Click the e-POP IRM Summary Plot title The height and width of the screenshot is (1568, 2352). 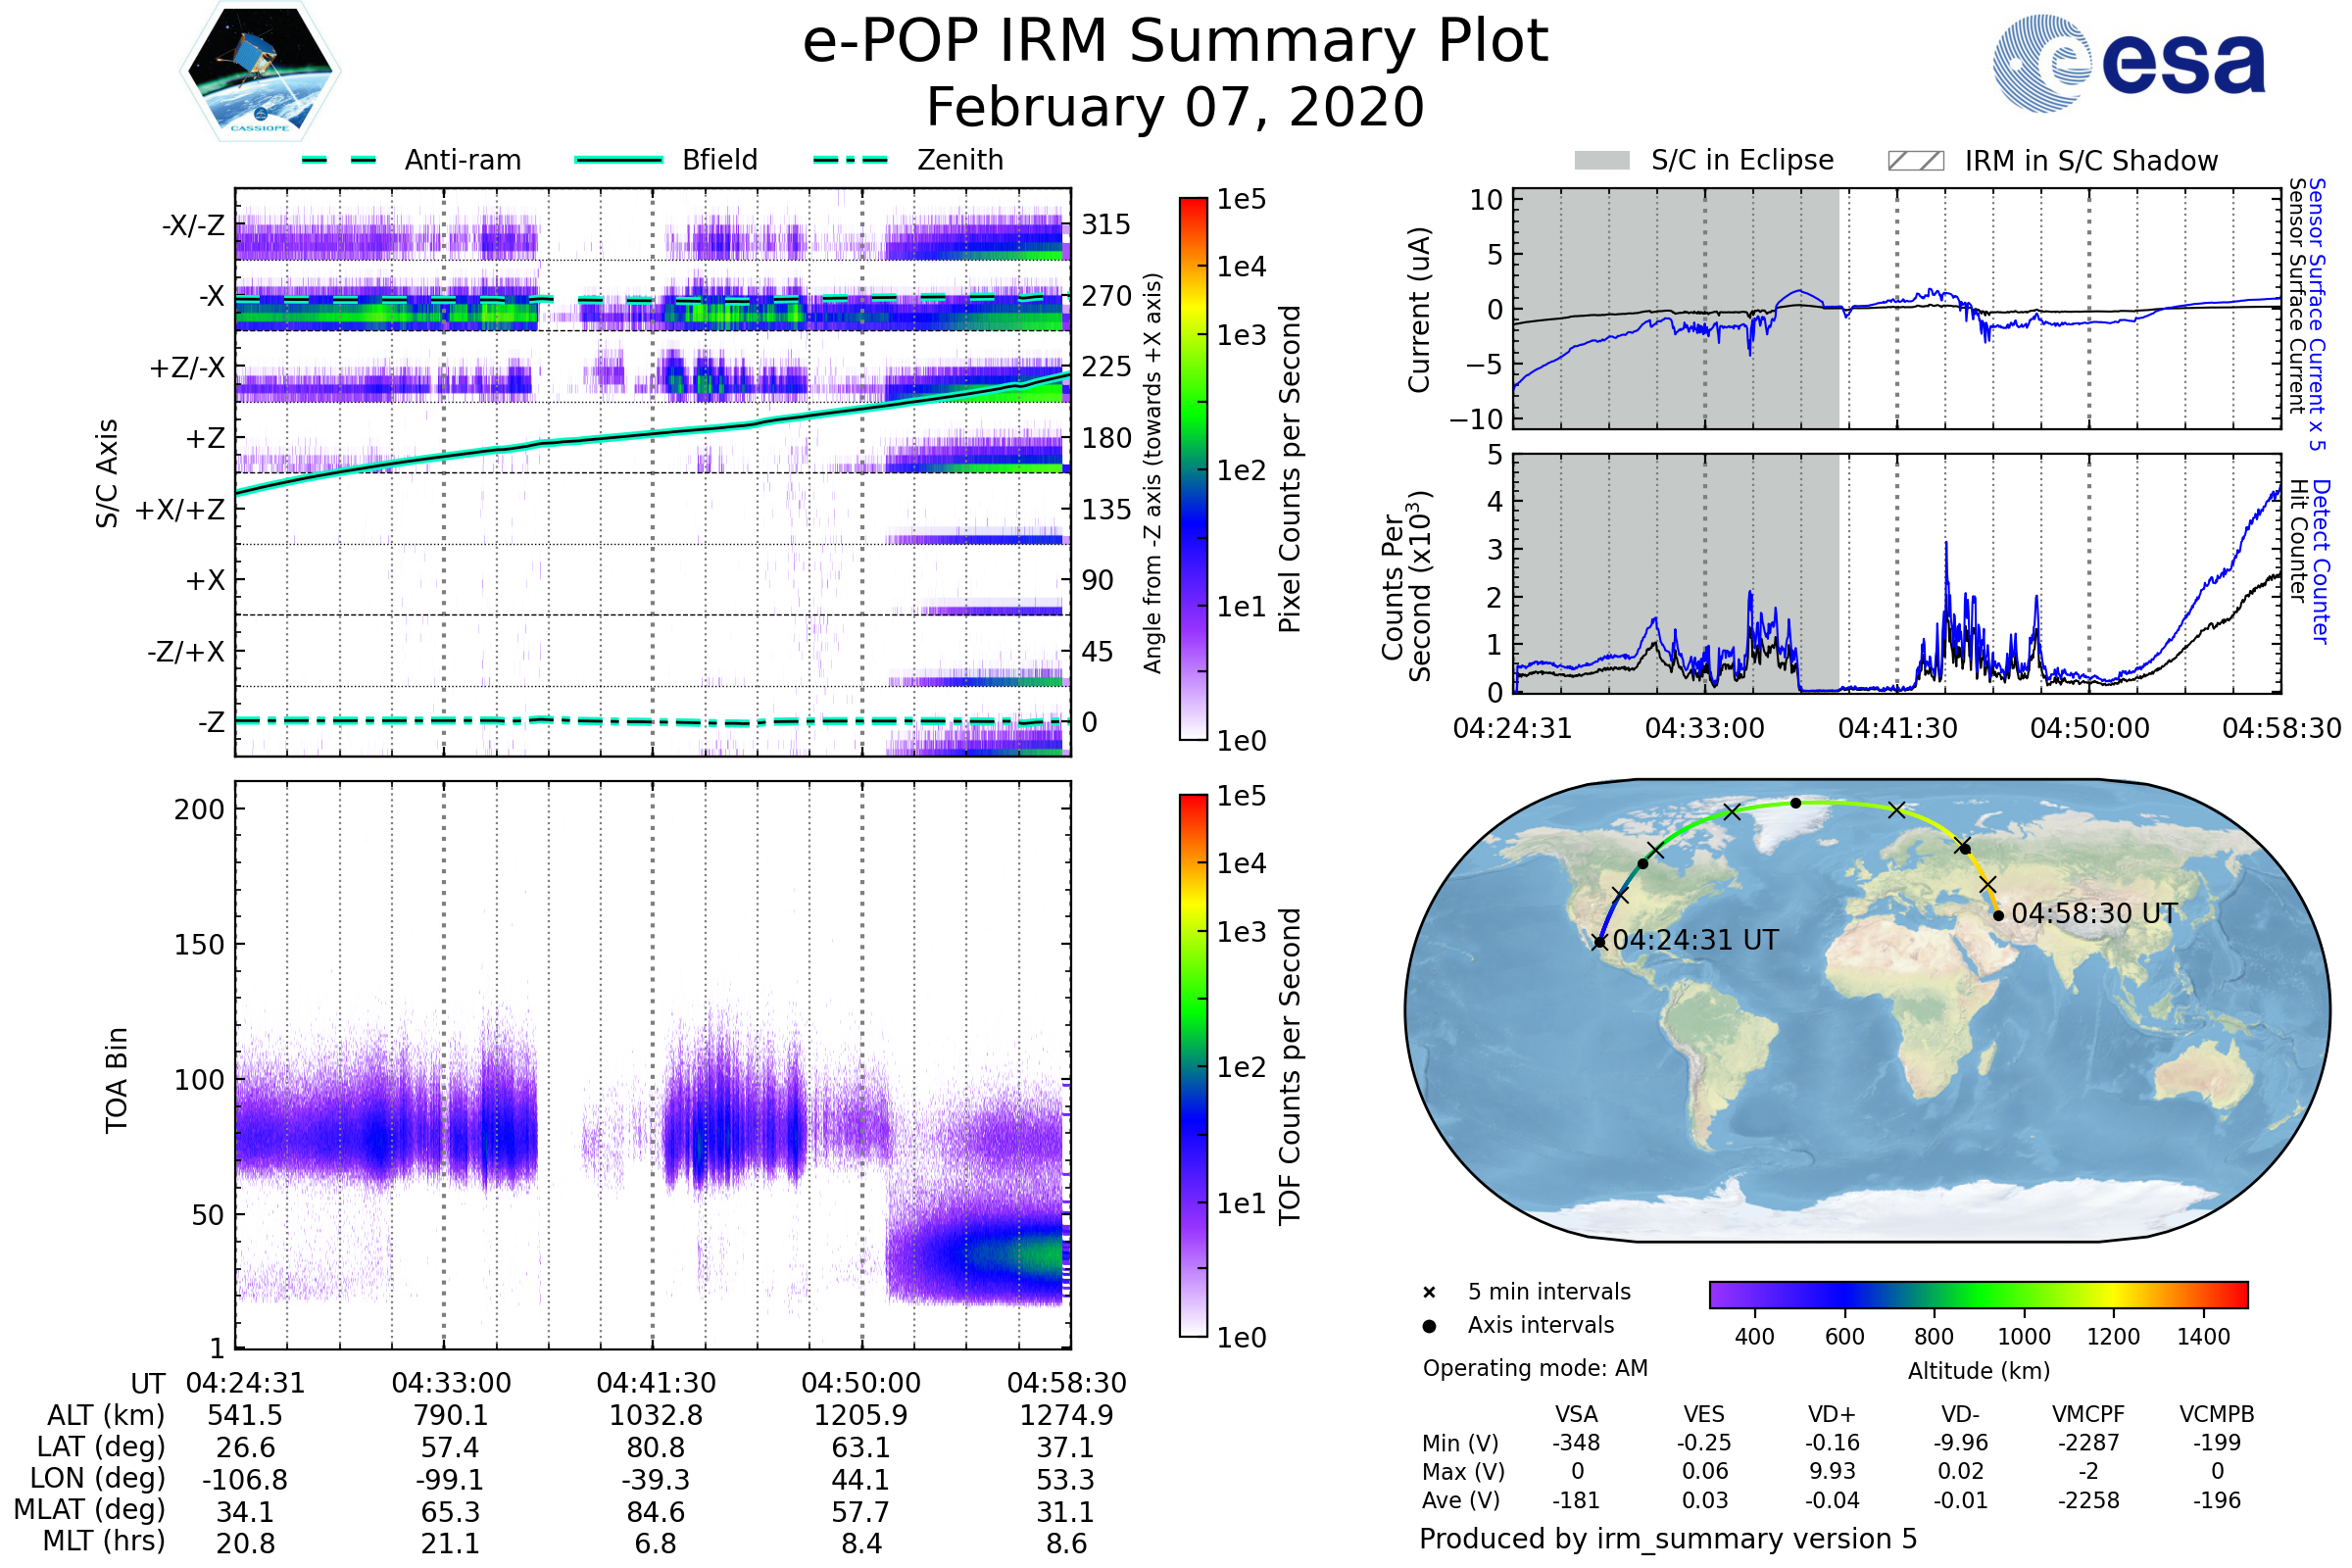click(1175, 42)
